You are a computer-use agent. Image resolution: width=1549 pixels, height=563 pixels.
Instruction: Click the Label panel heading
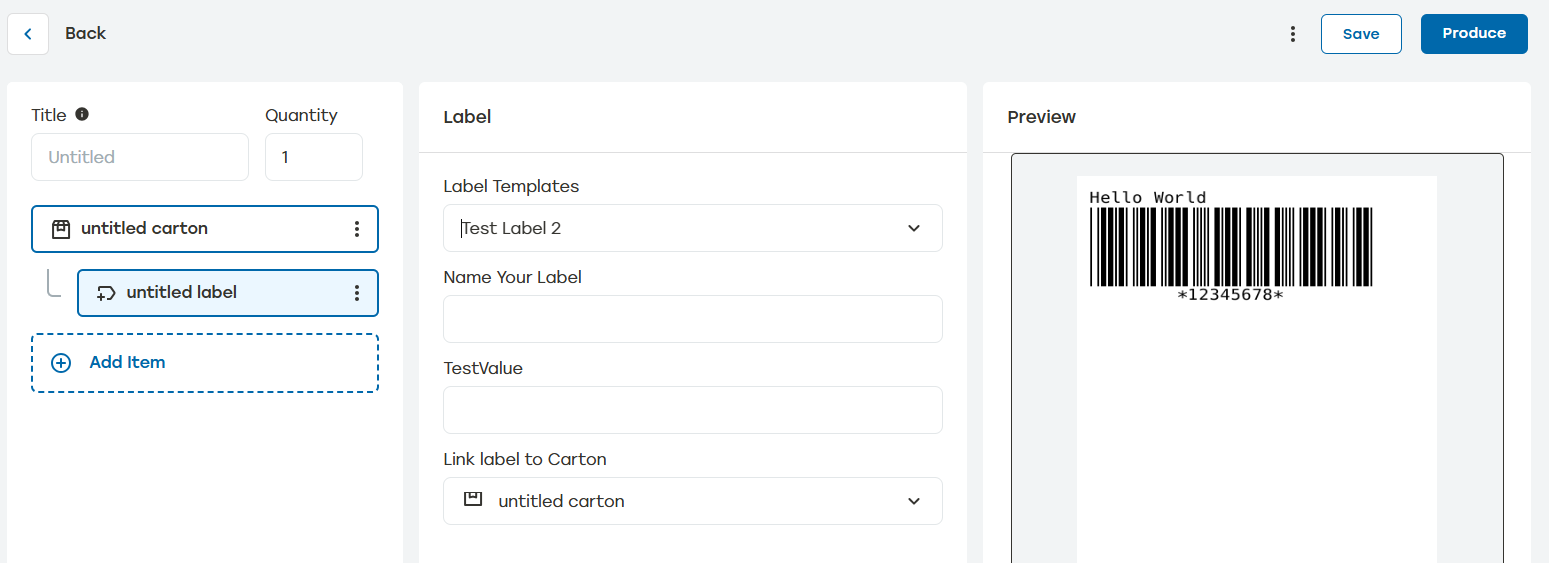coord(467,117)
